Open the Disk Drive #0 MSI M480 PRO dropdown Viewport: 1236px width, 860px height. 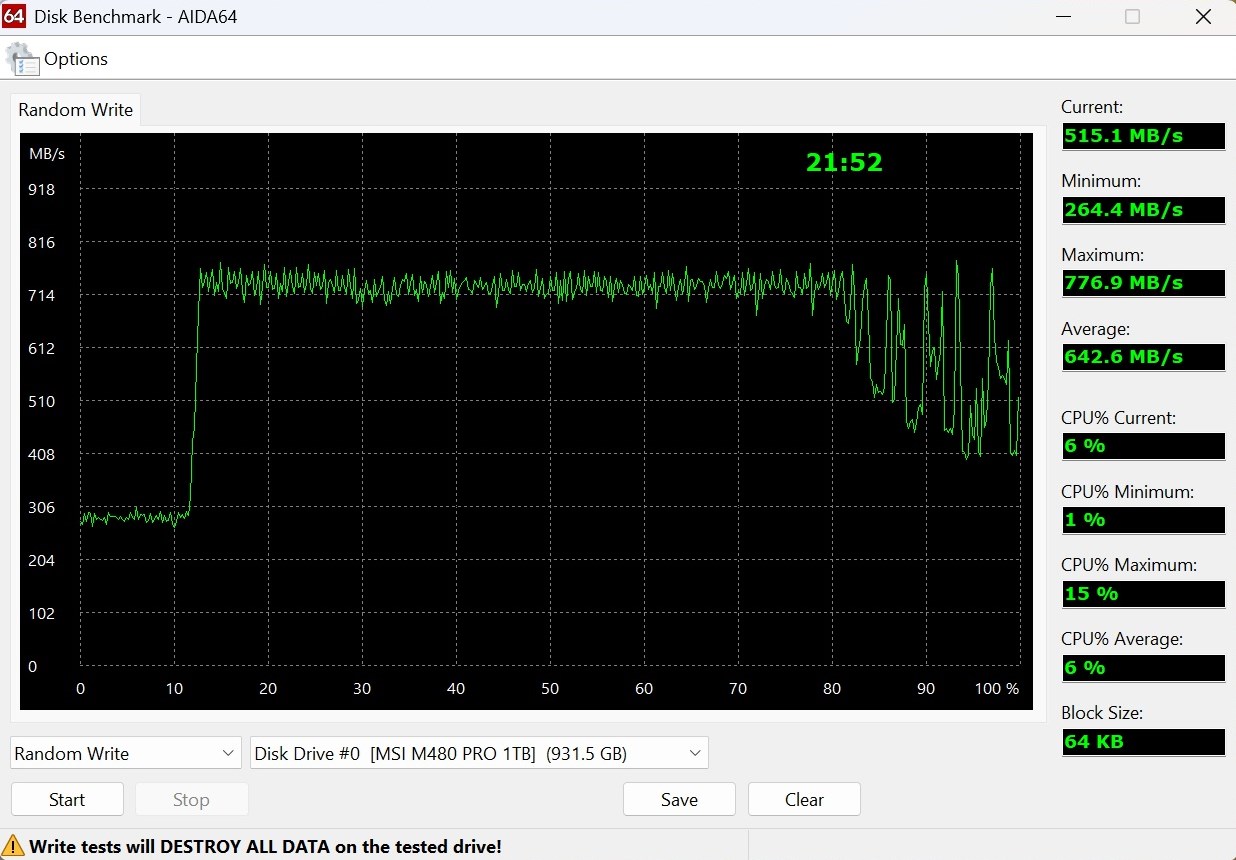(x=479, y=753)
